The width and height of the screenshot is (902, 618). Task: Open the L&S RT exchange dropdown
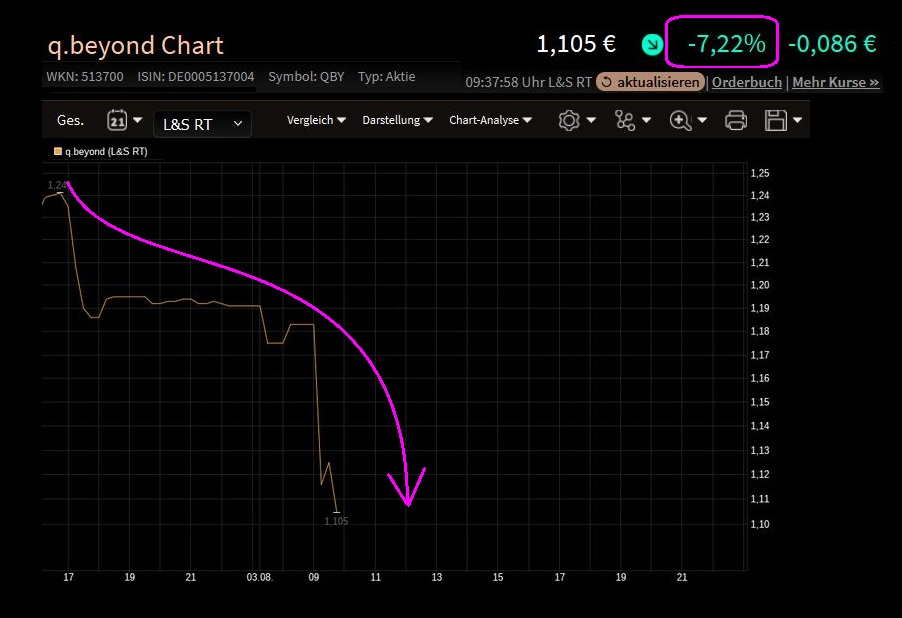coord(202,124)
